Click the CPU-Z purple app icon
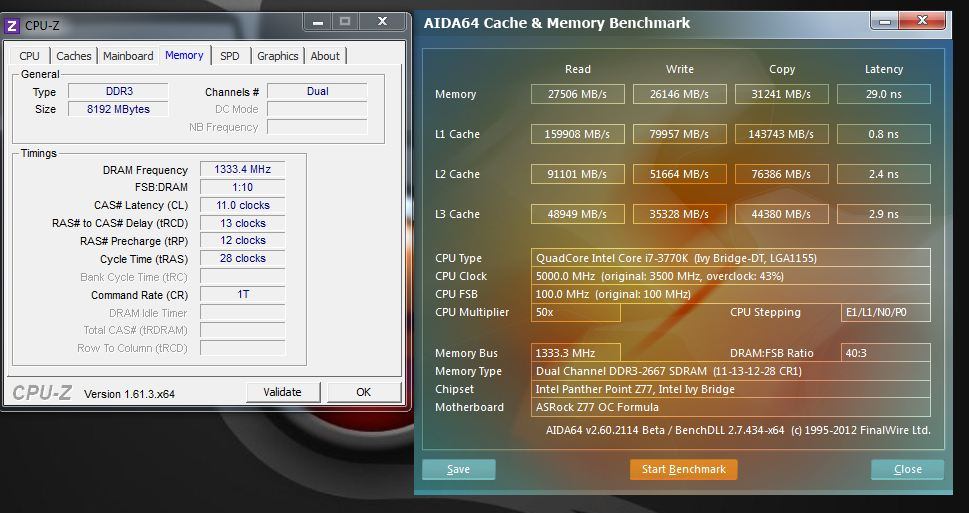 tap(12, 26)
